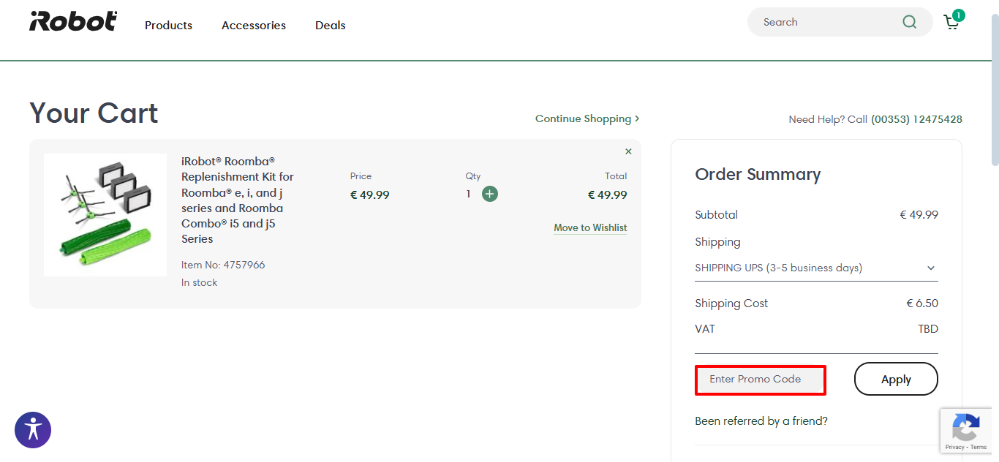Open the Accessories menu
Image resolution: width=999 pixels, height=462 pixels.
(x=254, y=25)
